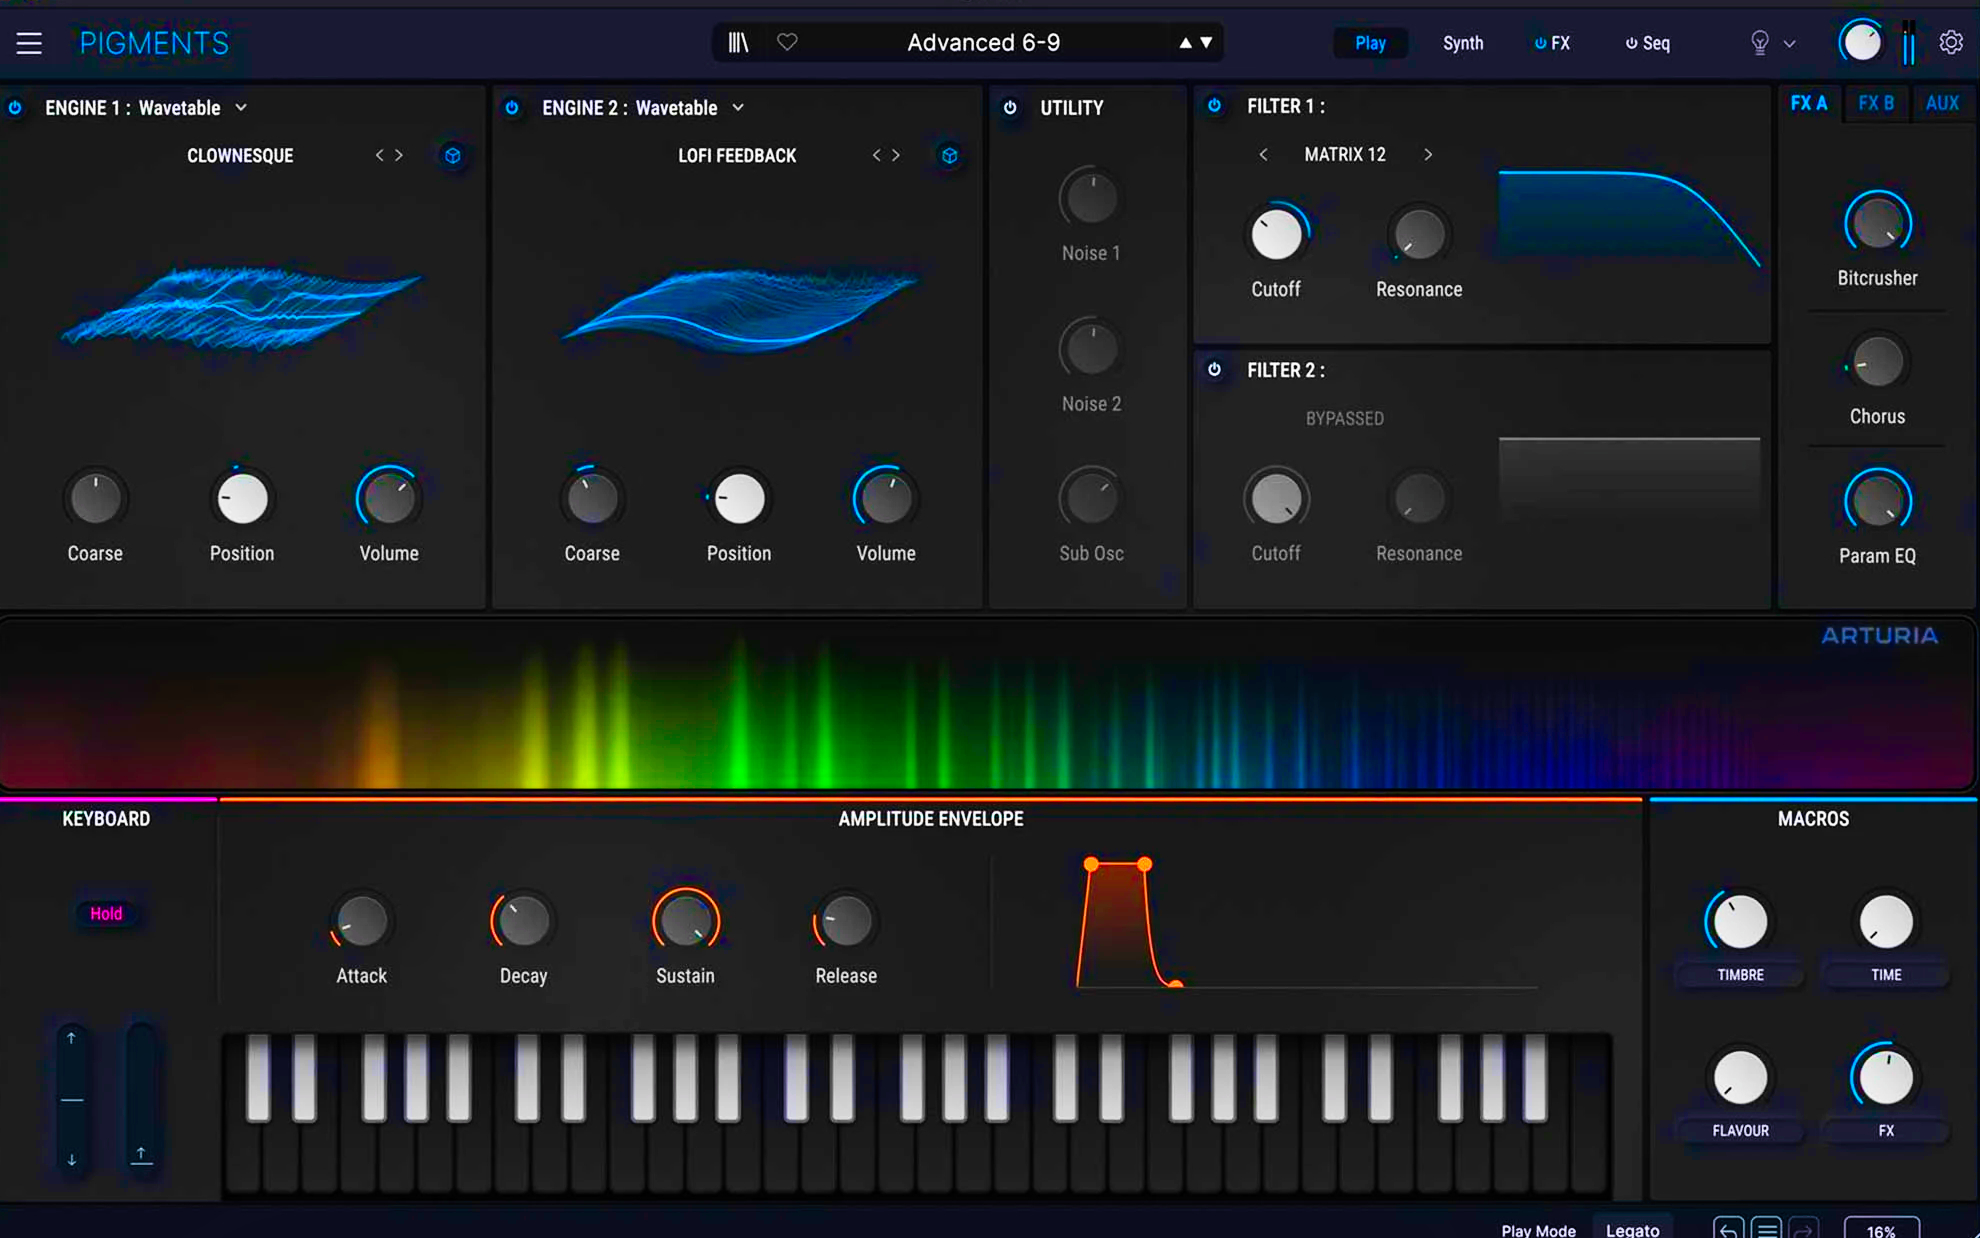Switch to FX A tab
Viewport: 1980px width, 1238px height.
1808,103
